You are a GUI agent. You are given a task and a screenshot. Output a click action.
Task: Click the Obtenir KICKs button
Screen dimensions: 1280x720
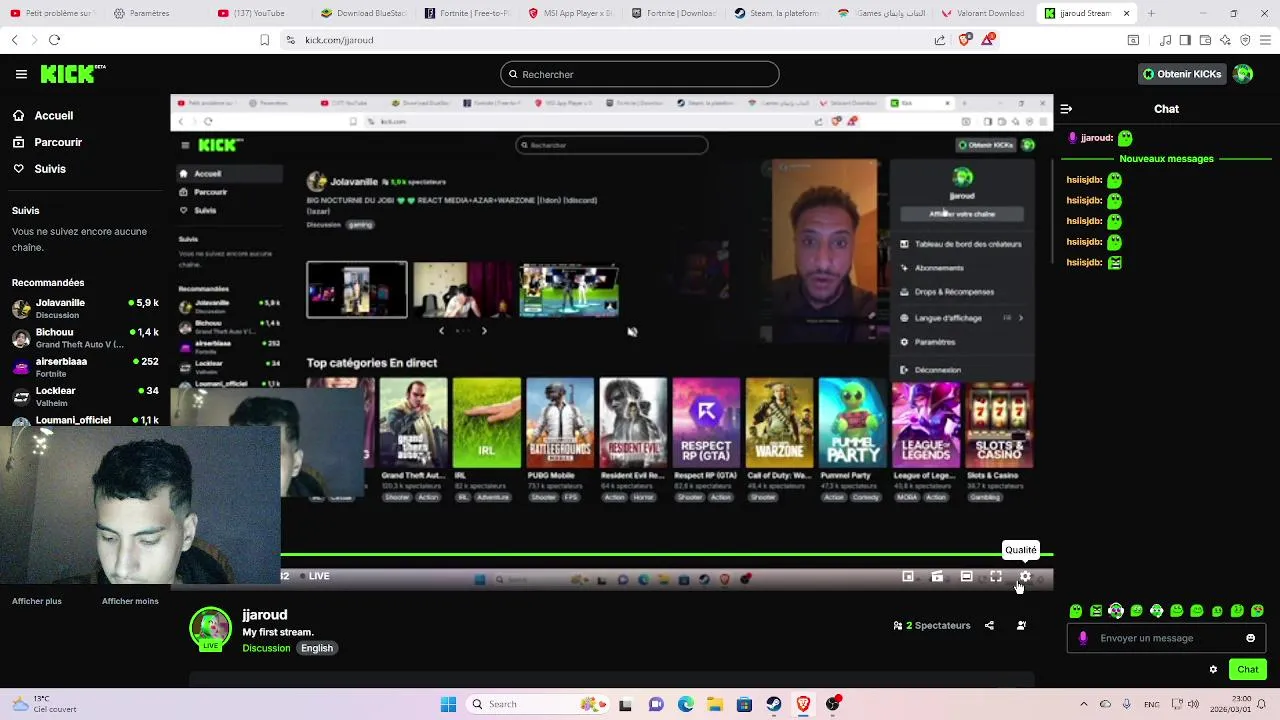pos(1182,74)
